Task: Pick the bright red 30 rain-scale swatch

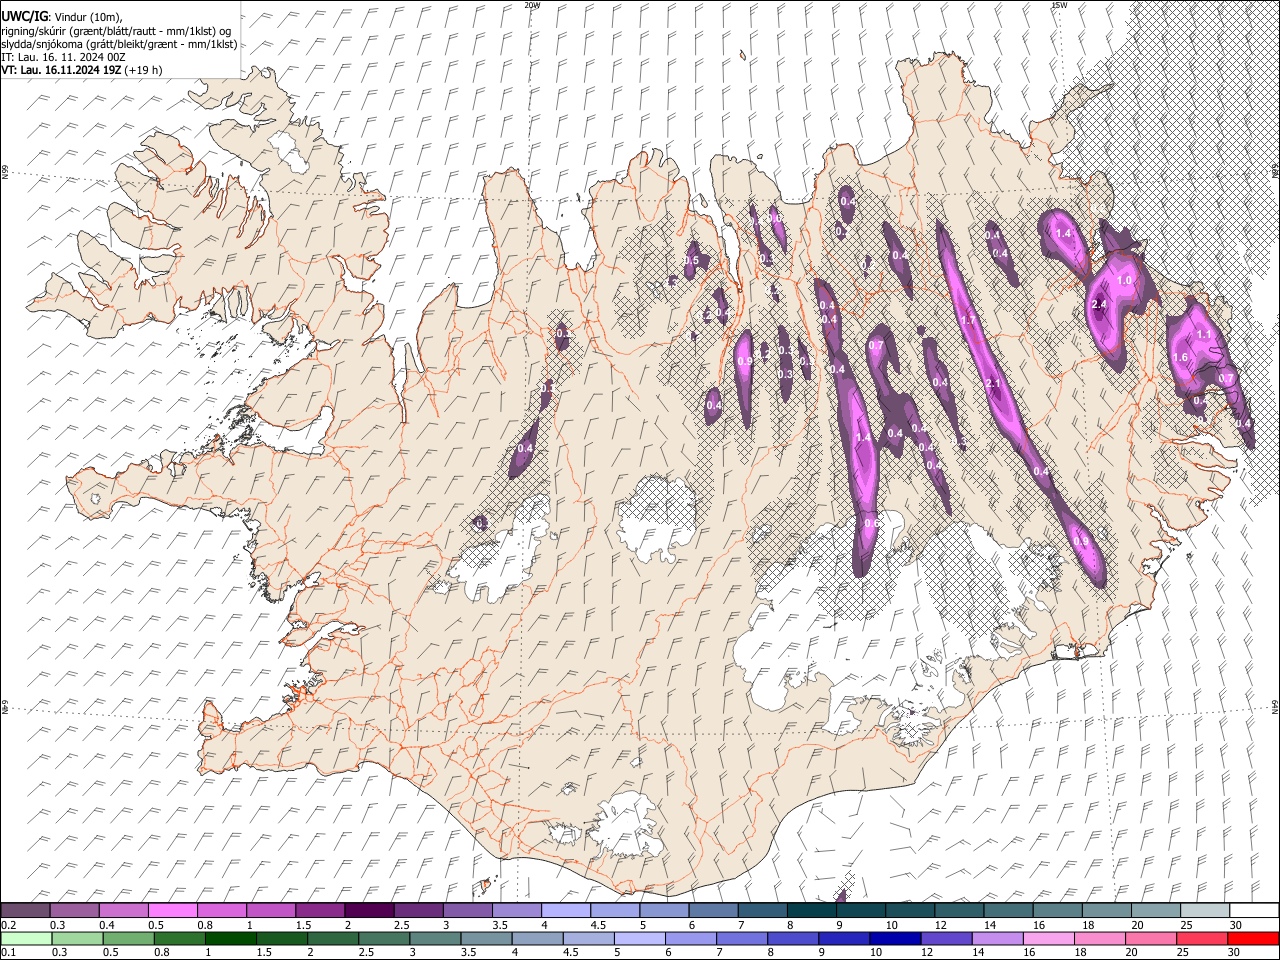Action: click(1253, 938)
